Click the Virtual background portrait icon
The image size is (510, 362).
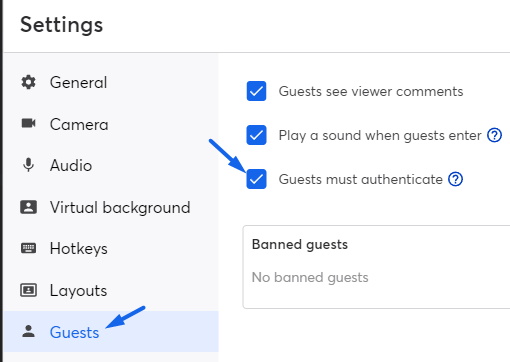(x=28, y=207)
